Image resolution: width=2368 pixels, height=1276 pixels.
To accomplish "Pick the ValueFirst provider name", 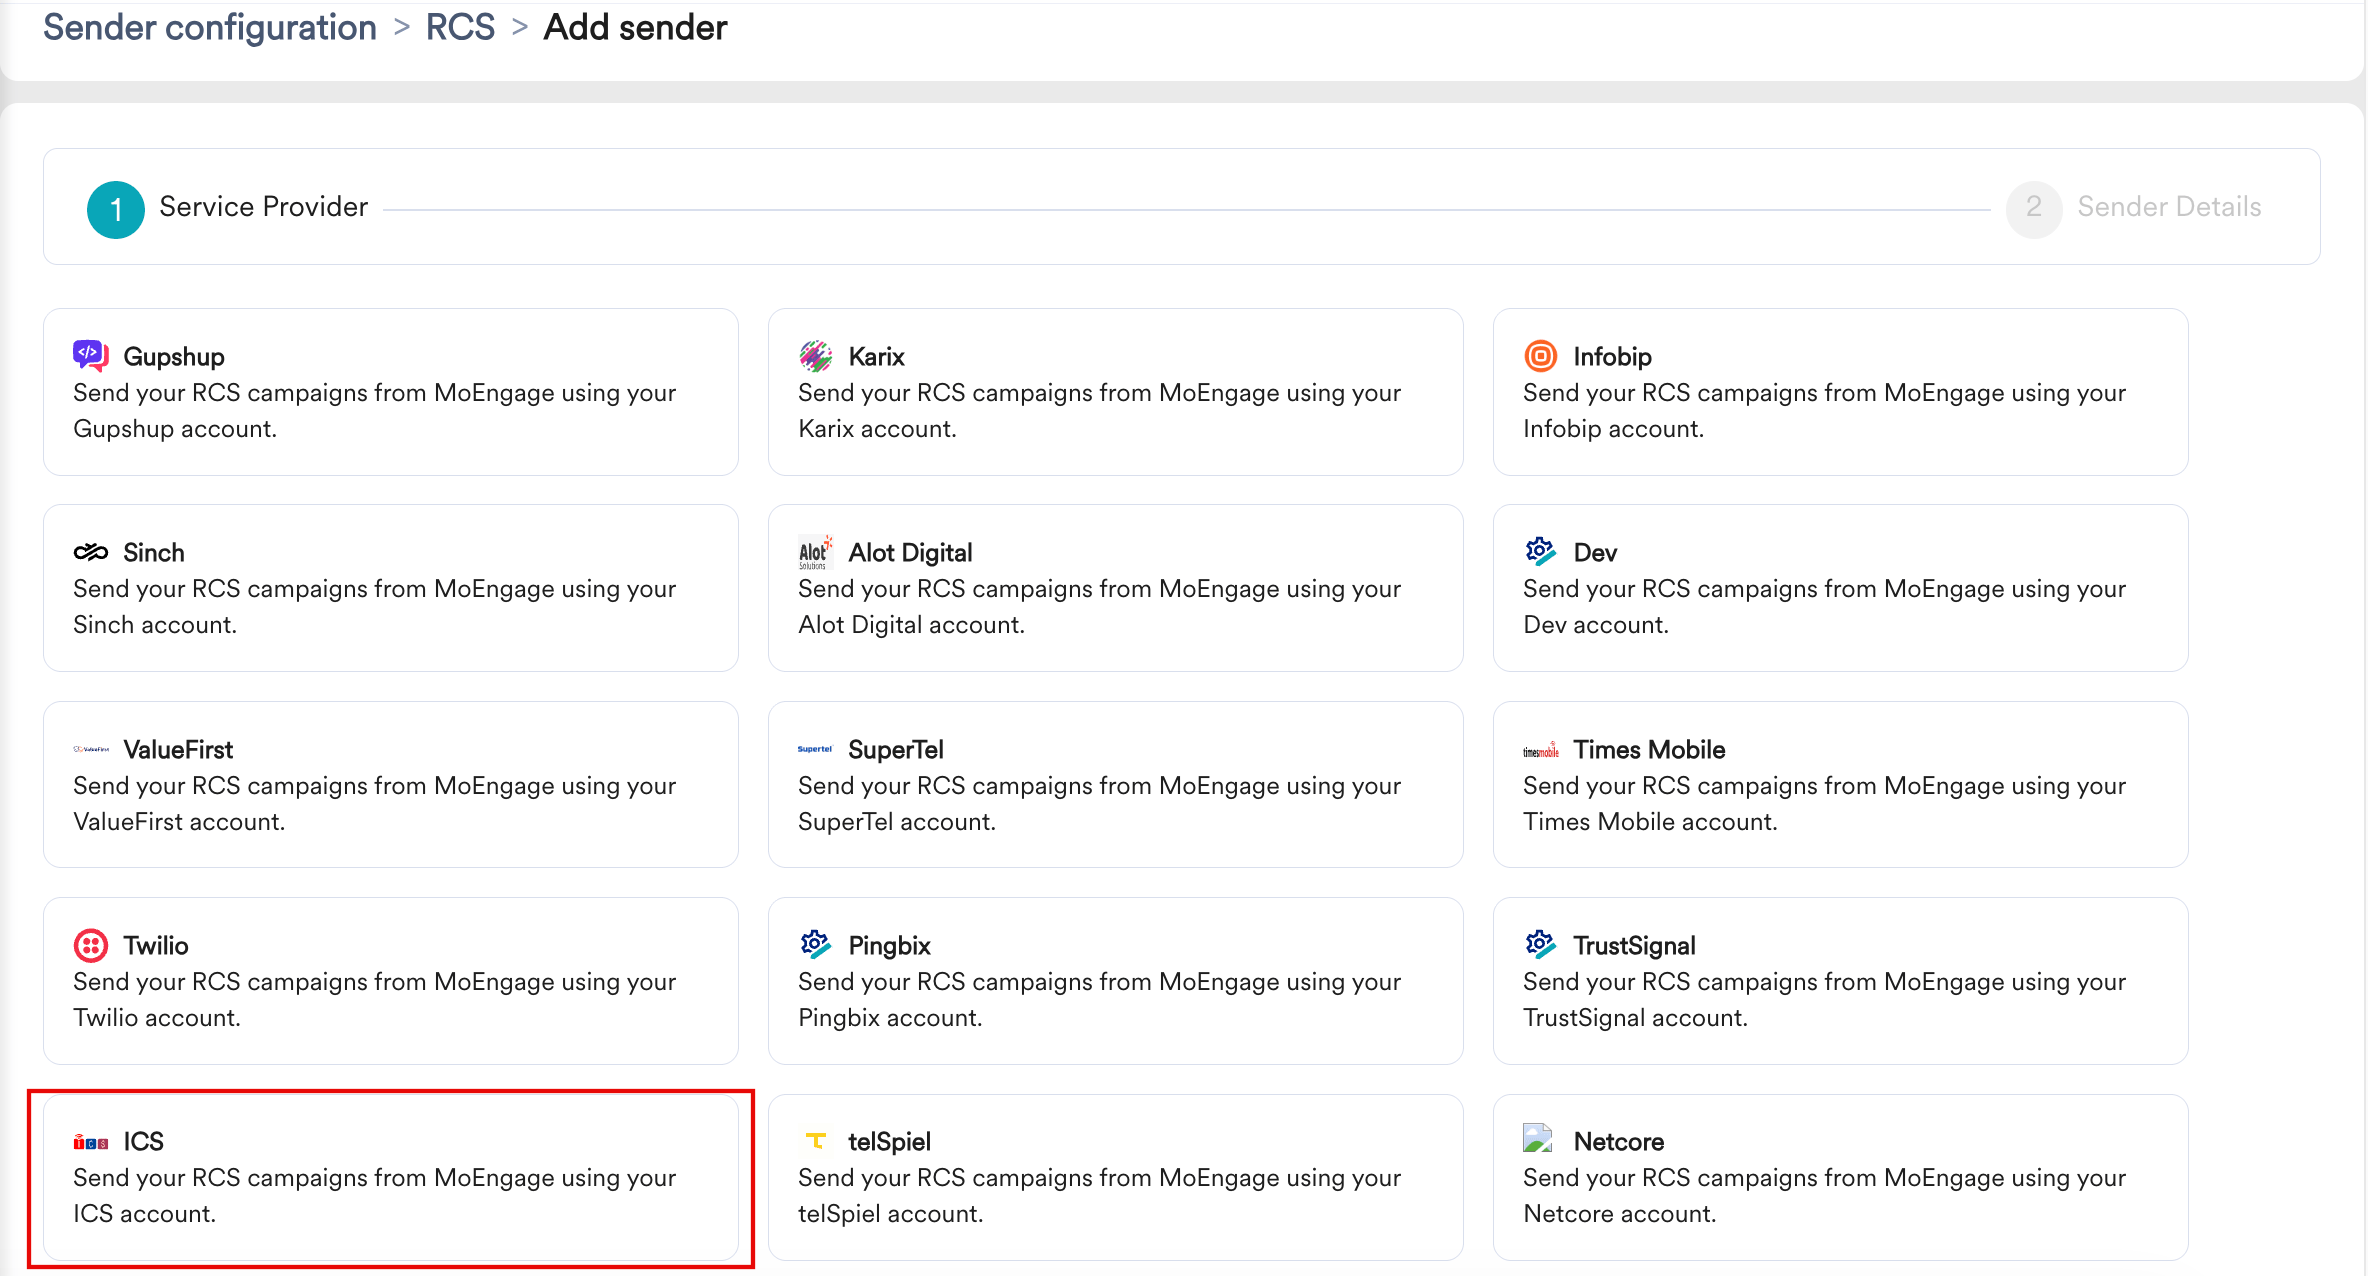I will pos(178,749).
